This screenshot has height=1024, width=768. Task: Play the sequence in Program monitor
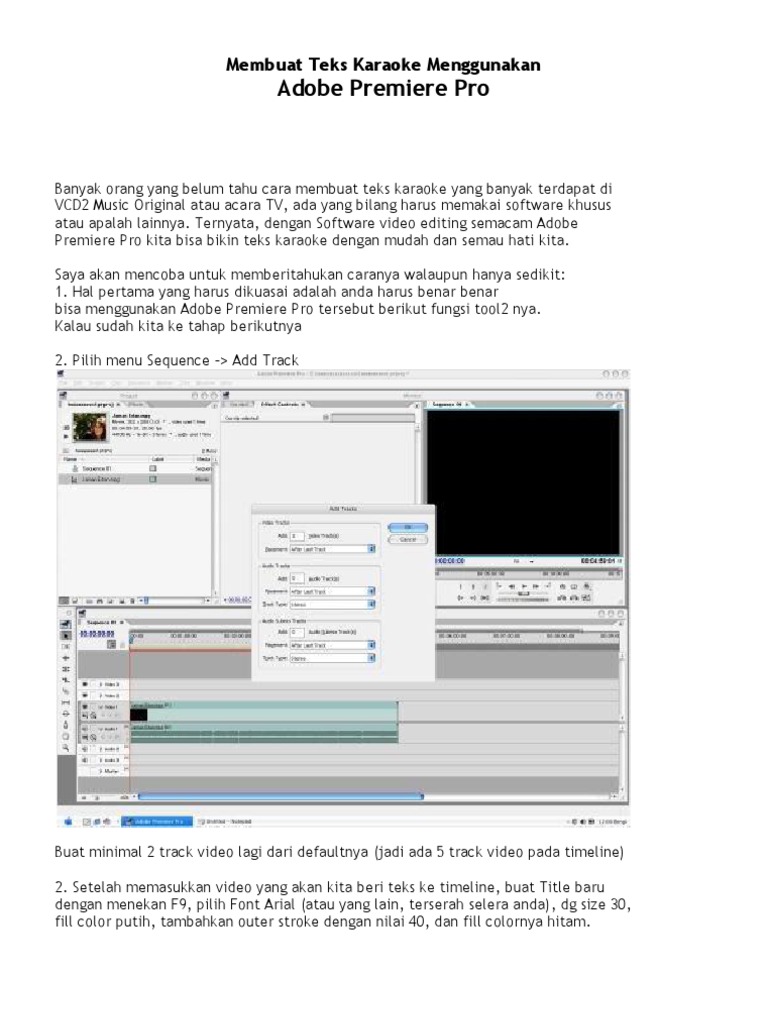pyautogui.click(x=524, y=586)
